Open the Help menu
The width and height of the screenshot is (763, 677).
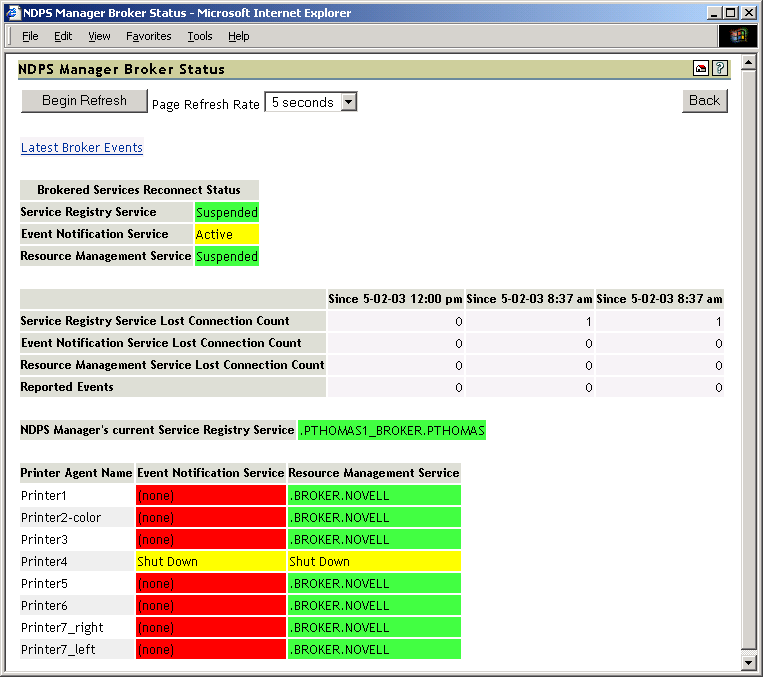point(238,36)
